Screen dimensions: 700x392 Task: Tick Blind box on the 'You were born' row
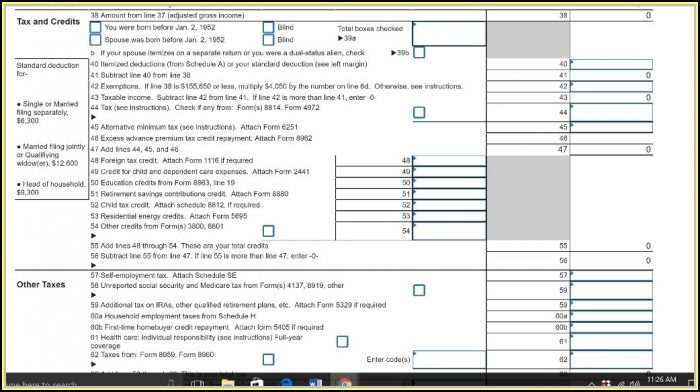pos(268,27)
